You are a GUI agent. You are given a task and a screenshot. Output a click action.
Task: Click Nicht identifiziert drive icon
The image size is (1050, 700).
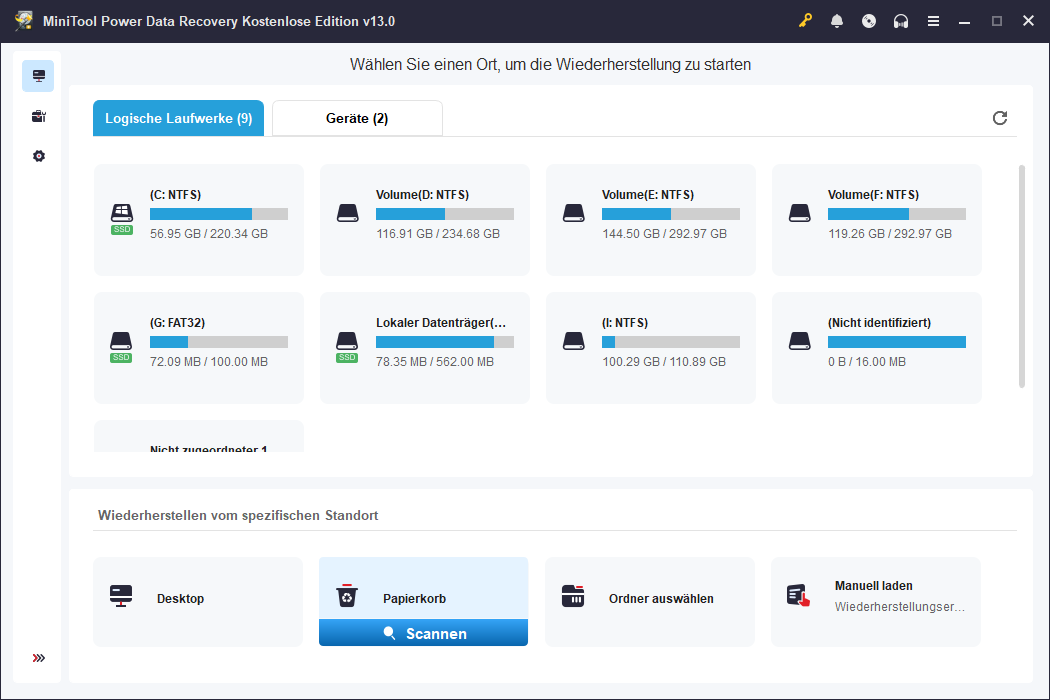click(800, 341)
